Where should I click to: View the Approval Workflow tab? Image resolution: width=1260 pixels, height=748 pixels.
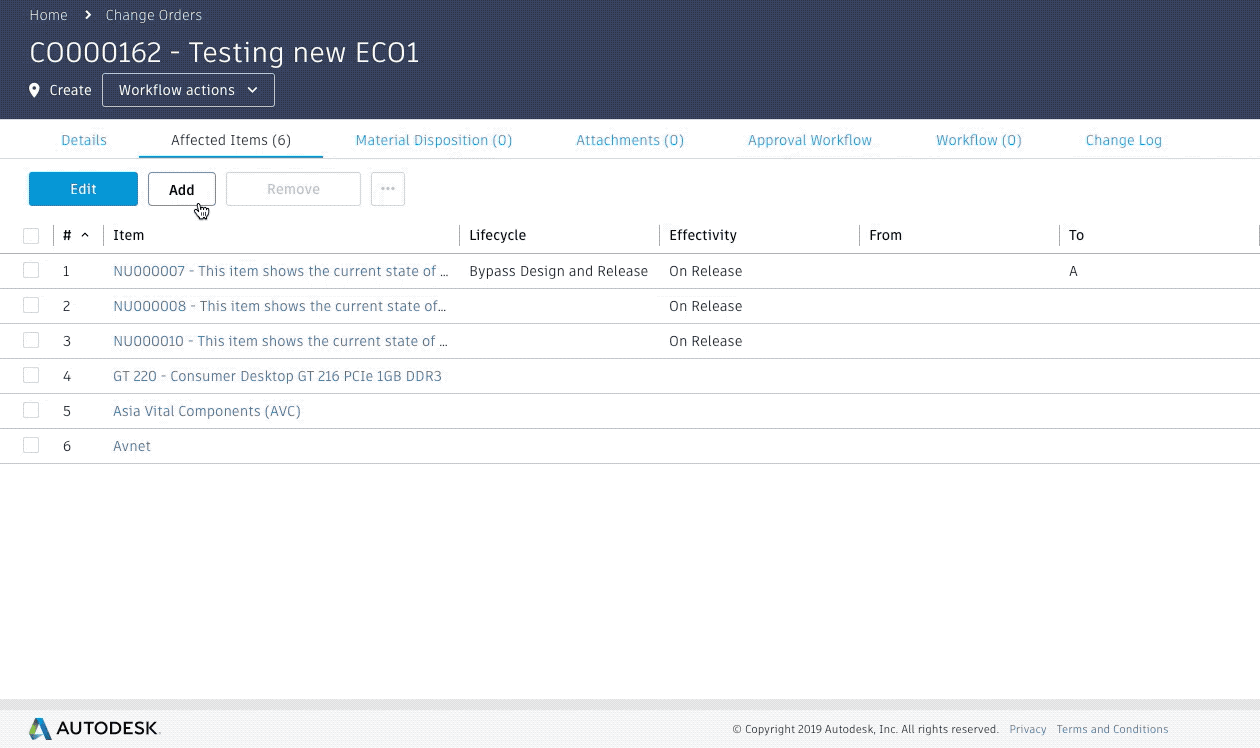(809, 140)
